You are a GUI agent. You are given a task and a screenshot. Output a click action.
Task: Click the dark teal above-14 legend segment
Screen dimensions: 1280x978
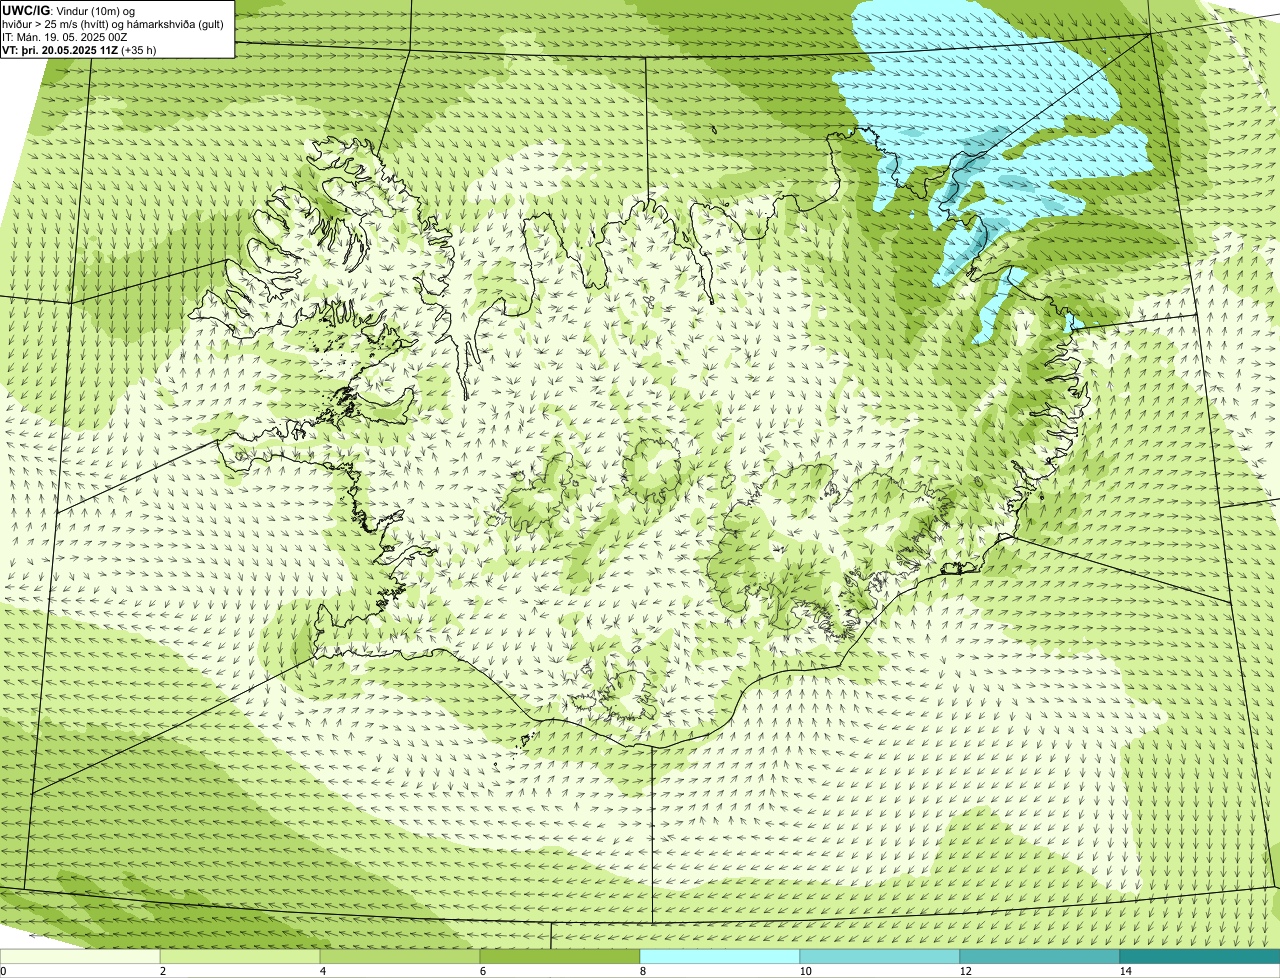1200,957
